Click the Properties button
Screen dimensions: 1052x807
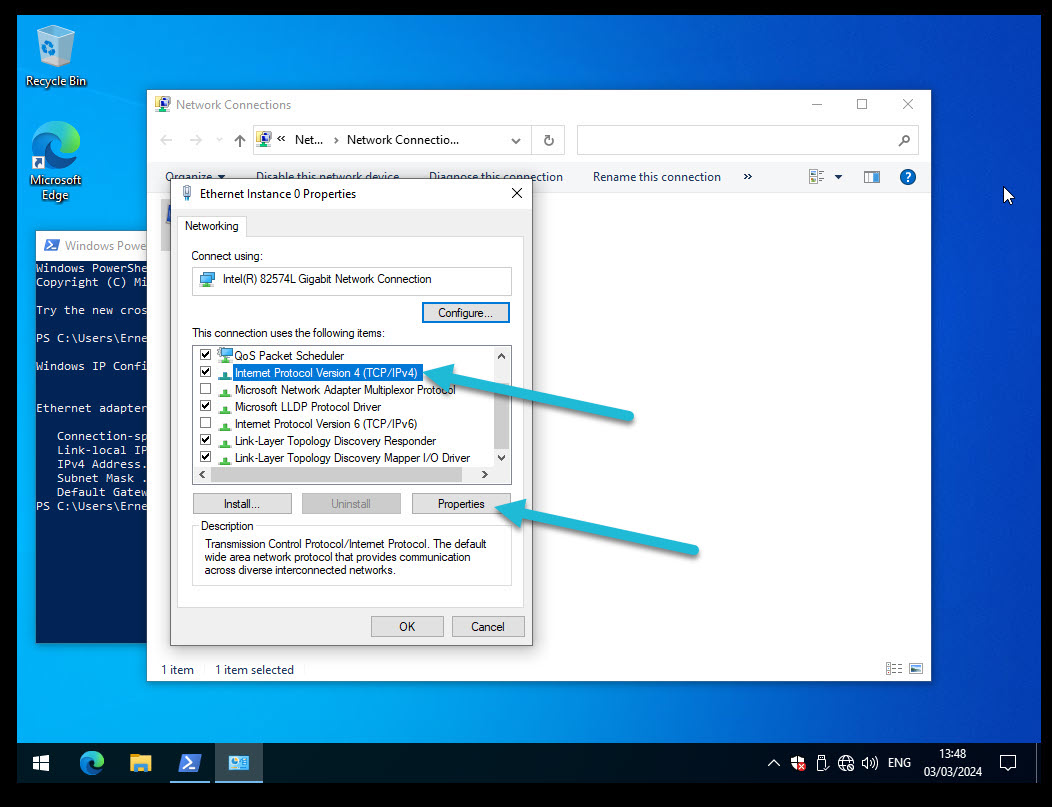(x=460, y=504)
